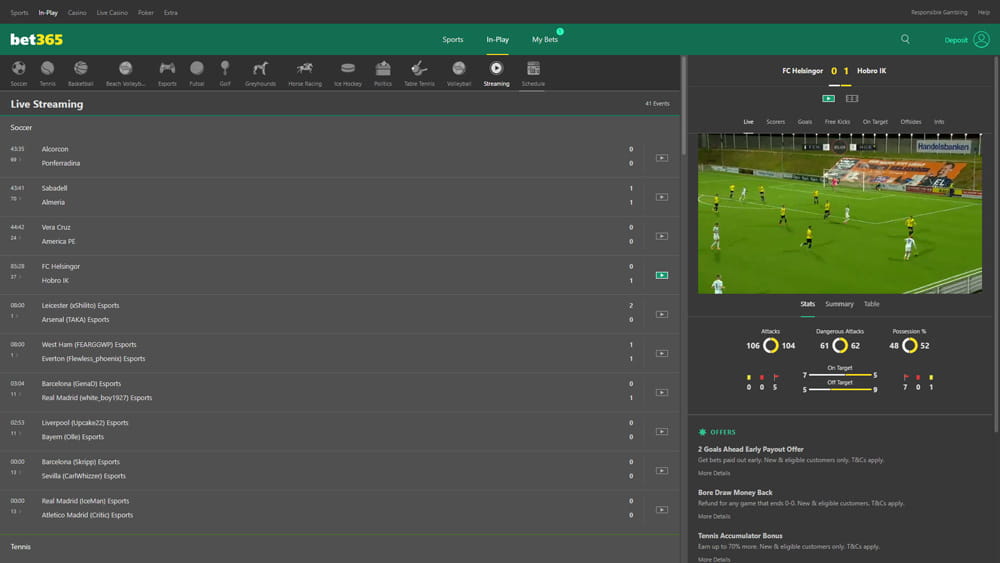This screenshot has width=1000, height=563.
Task: Open More Details for 2 Goals Ahead offer
Action: click(714, 473)
